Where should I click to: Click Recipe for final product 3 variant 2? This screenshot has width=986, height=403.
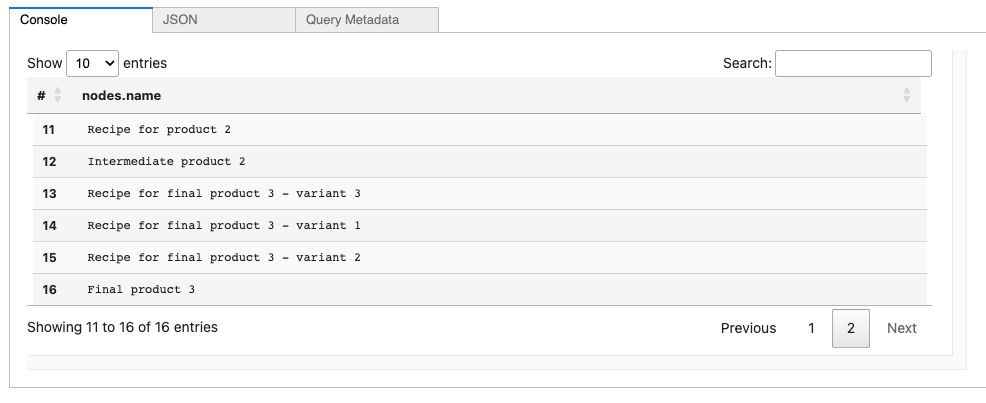[224, 258]
